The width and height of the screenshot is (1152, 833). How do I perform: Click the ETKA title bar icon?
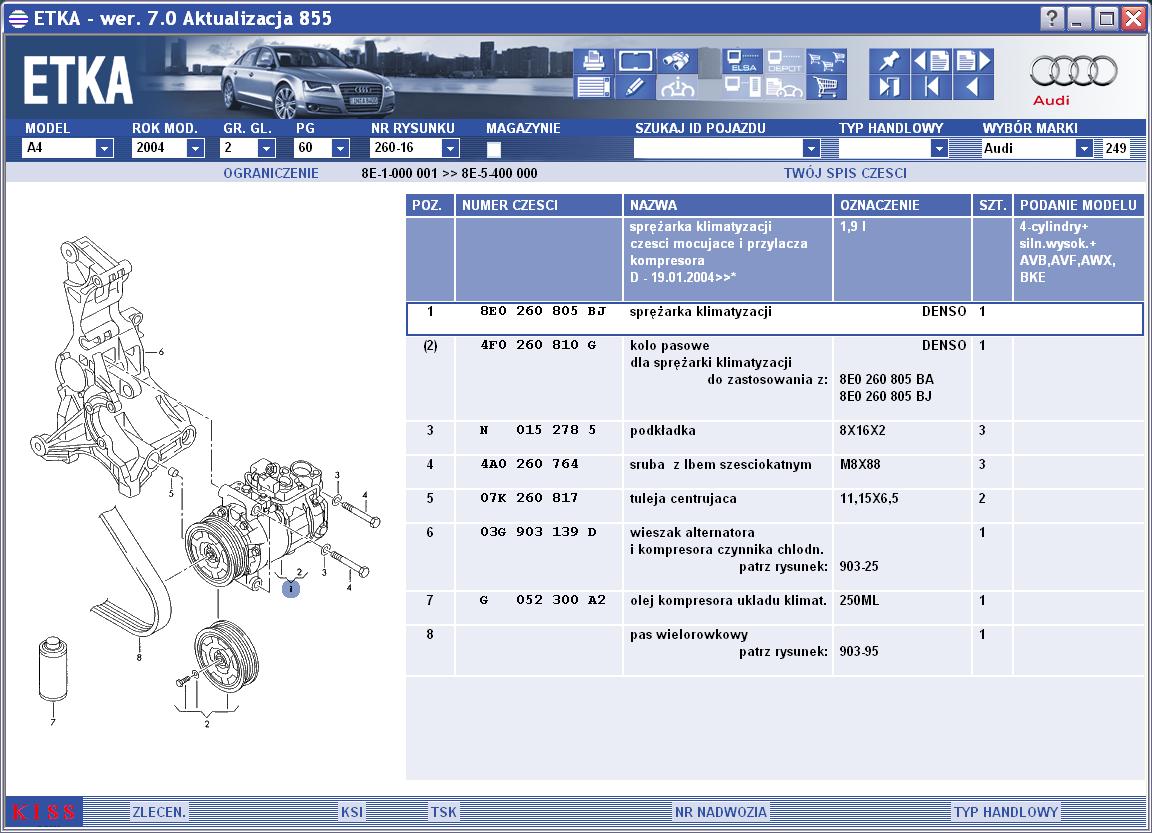18,18
